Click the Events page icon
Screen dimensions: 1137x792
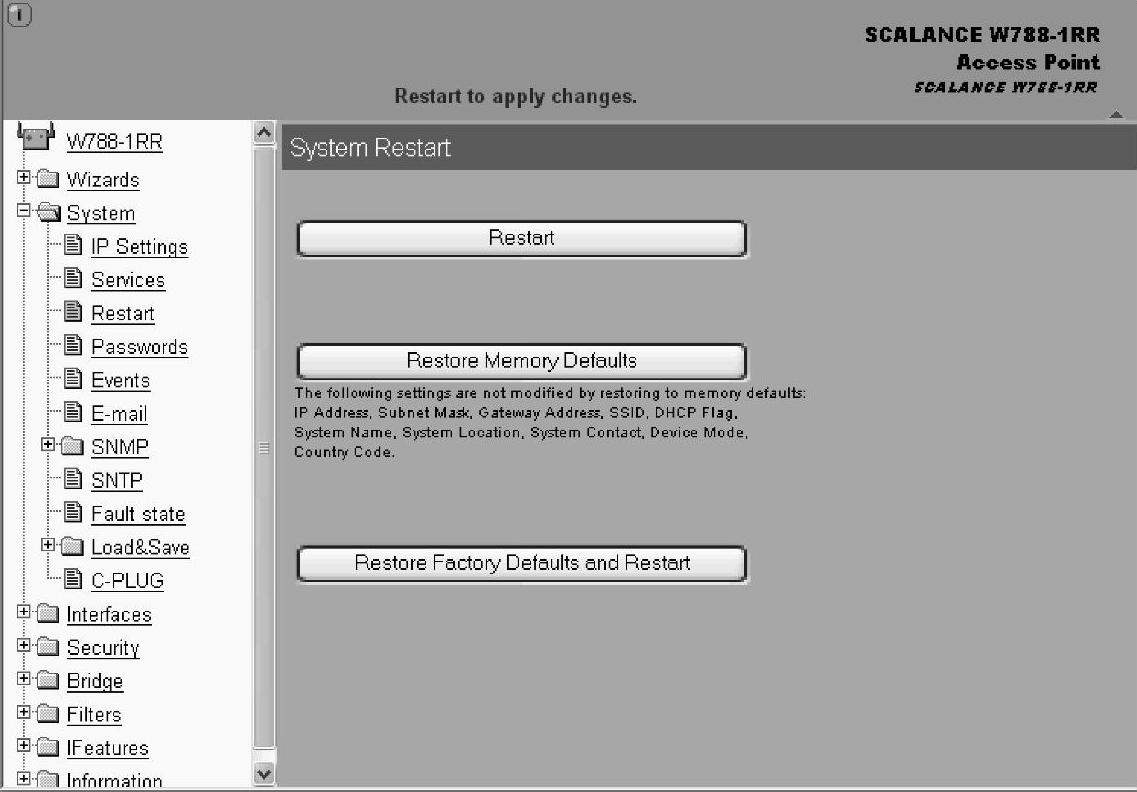coord(73,379)
